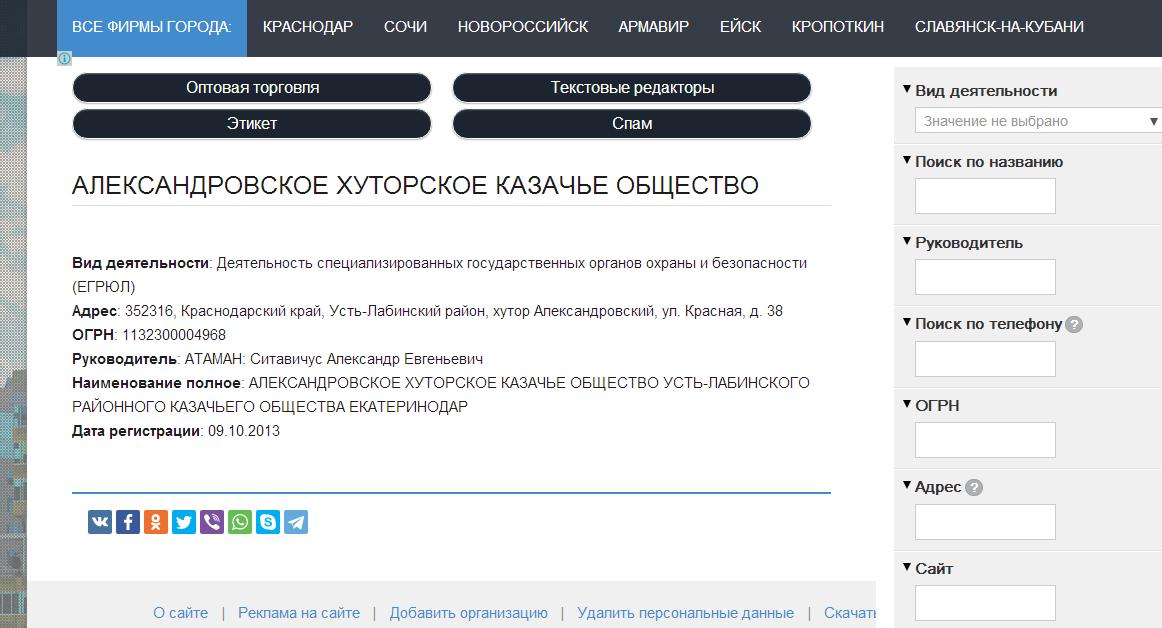Share the page on VK
The width and height of the screenshot is (1162, 628).
coord(100,522)
